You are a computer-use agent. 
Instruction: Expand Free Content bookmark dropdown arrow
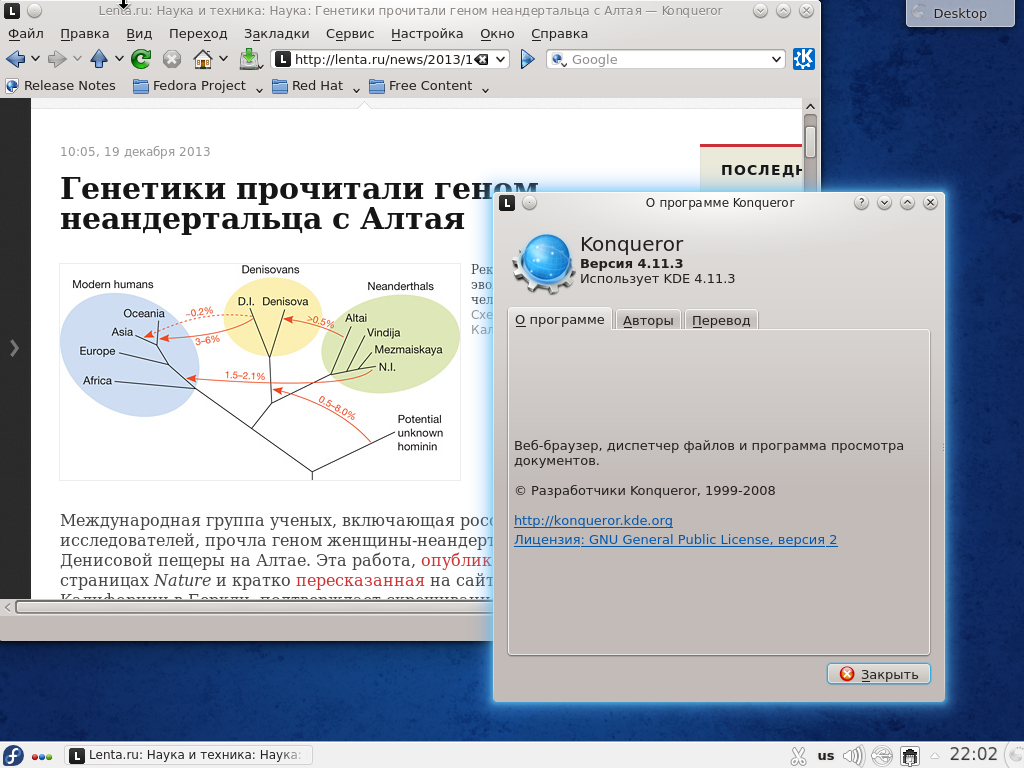(485, 89)
